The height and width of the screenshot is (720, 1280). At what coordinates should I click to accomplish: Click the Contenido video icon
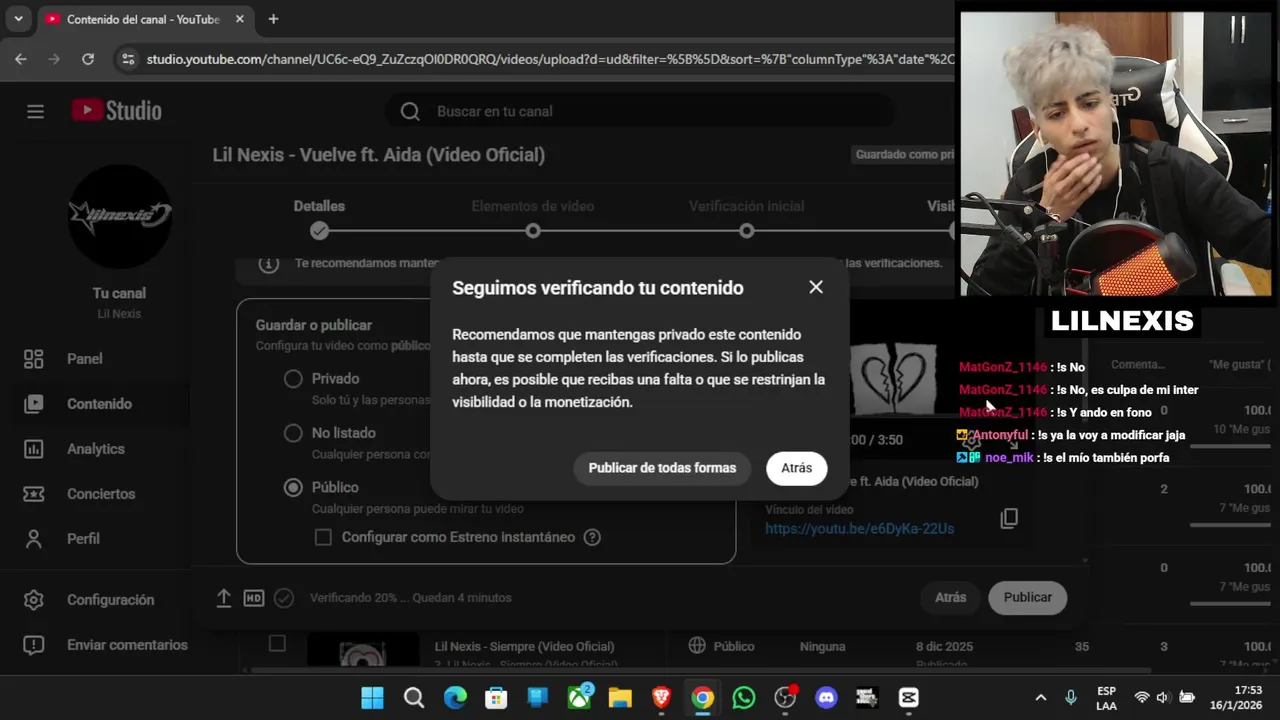click(34, 404)
